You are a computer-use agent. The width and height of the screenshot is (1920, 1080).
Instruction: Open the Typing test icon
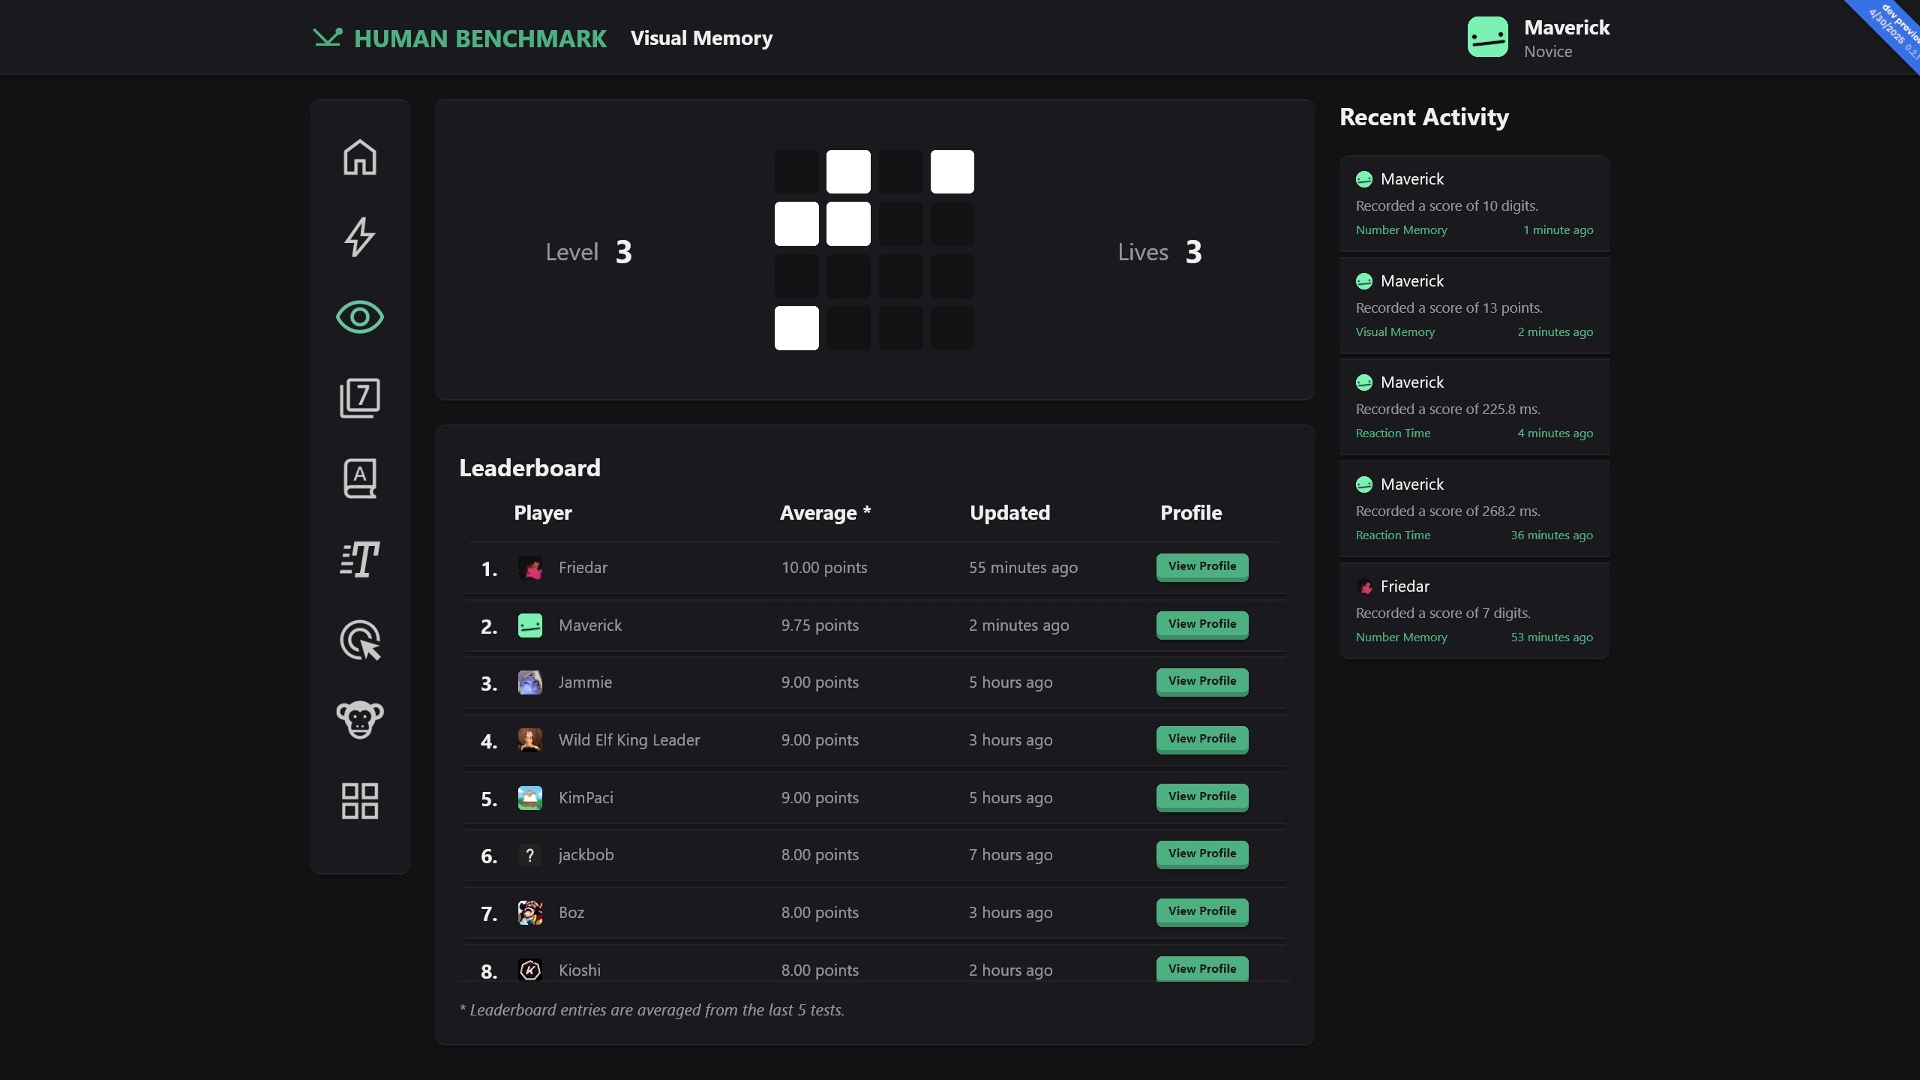coord(360,559)
